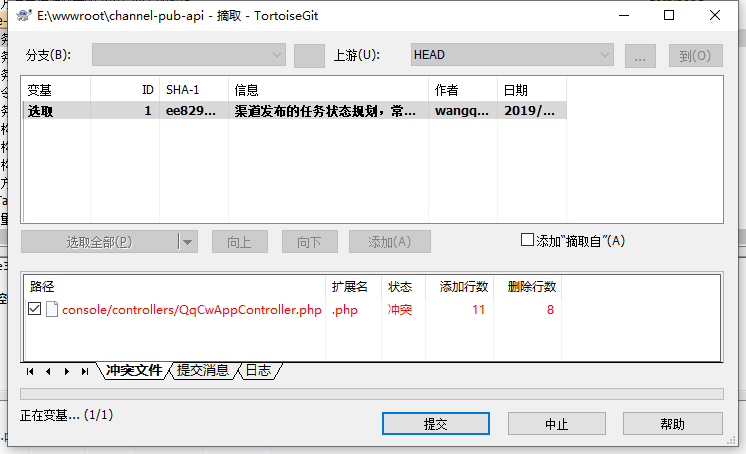Image resolution: width=746 pixels, height=454 pixels.
Task: Click the PHP file icon for QqCwAppController.php
Action: [x=52, y=309]
